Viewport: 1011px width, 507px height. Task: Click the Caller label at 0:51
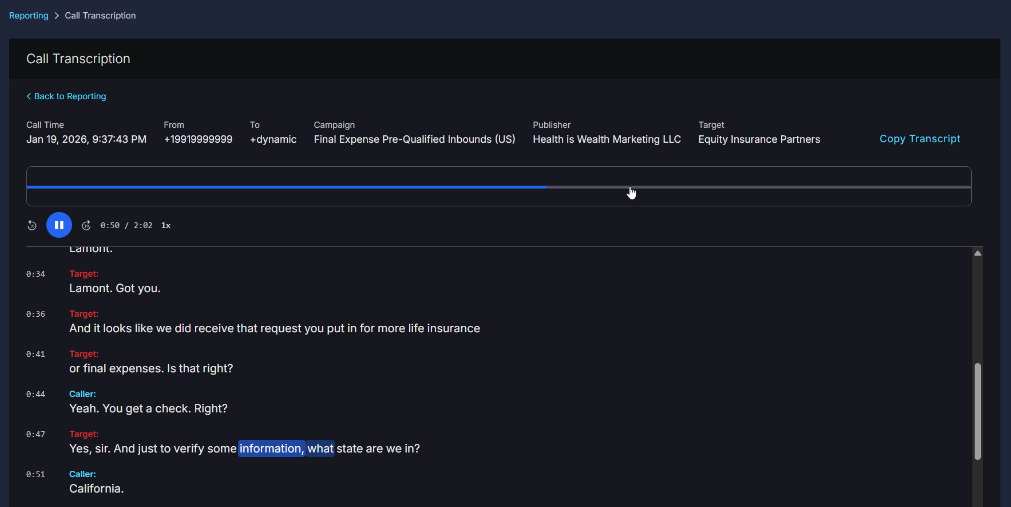pos(83,474)
